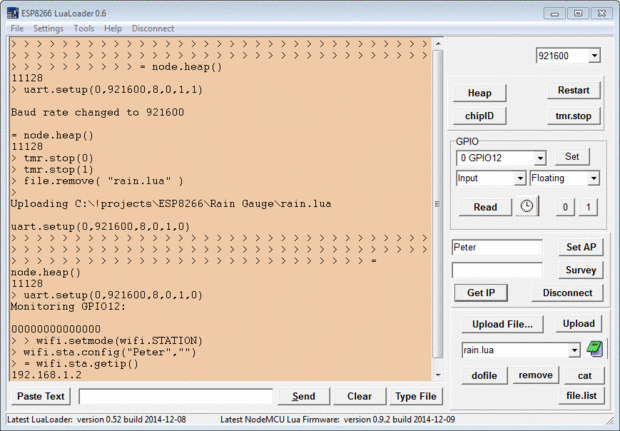Click 'Baud rate changed to 921600' line
The image size is (620, 431).
tap(98, 112)
